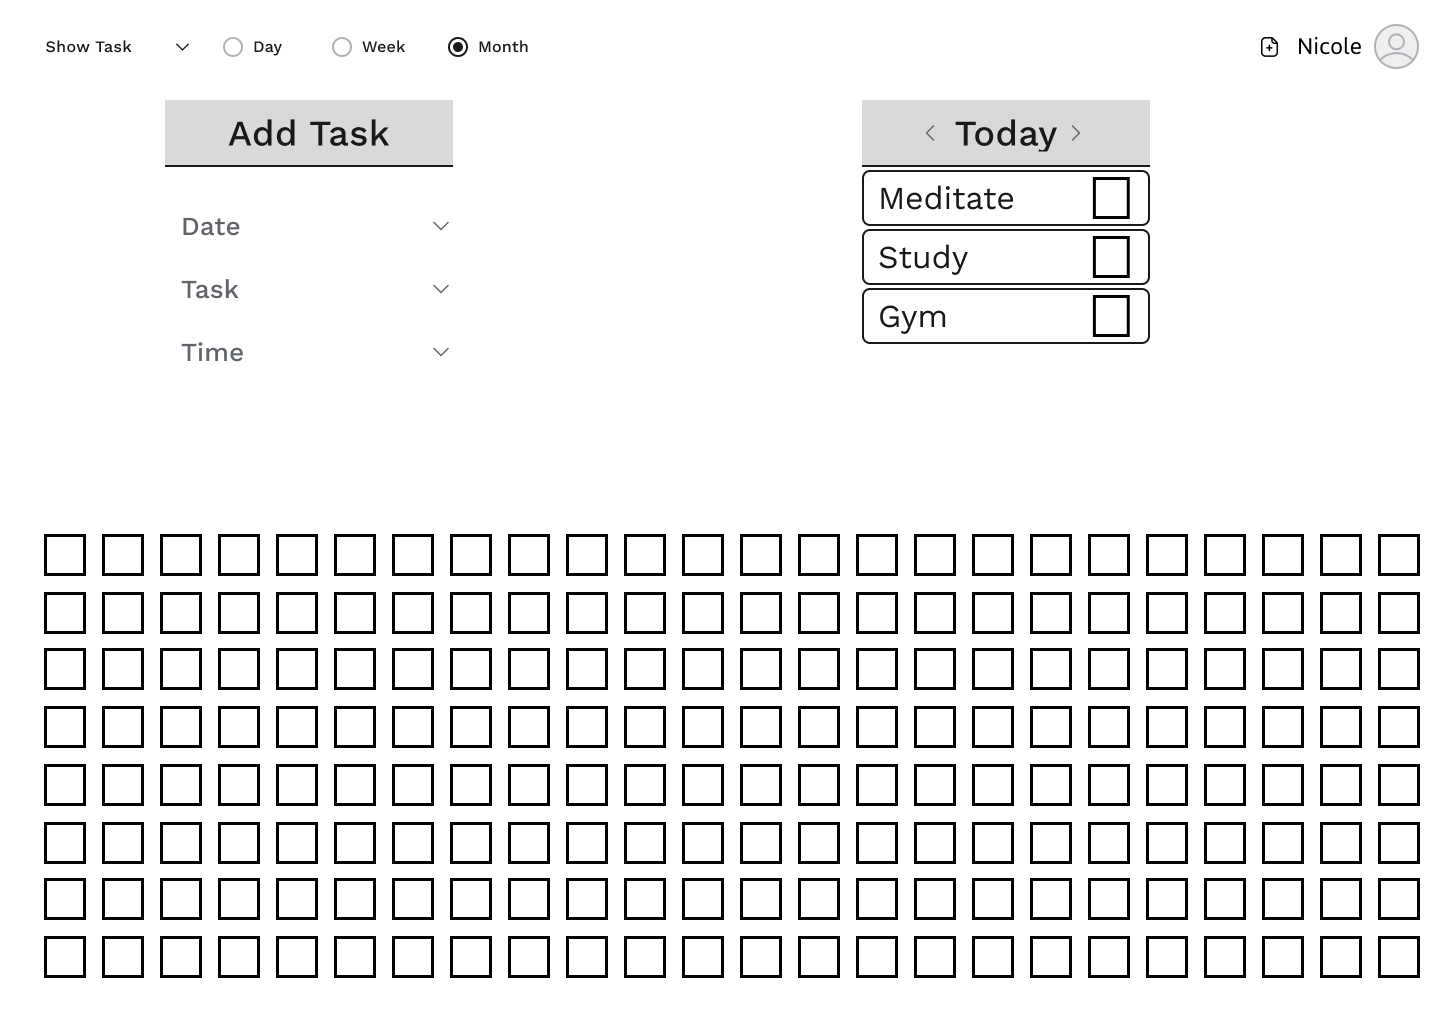Click the first checkbox in the calendar grid
This screenshot has height=1024, width=1440.
pyautogui.click(x=64, y=555)
